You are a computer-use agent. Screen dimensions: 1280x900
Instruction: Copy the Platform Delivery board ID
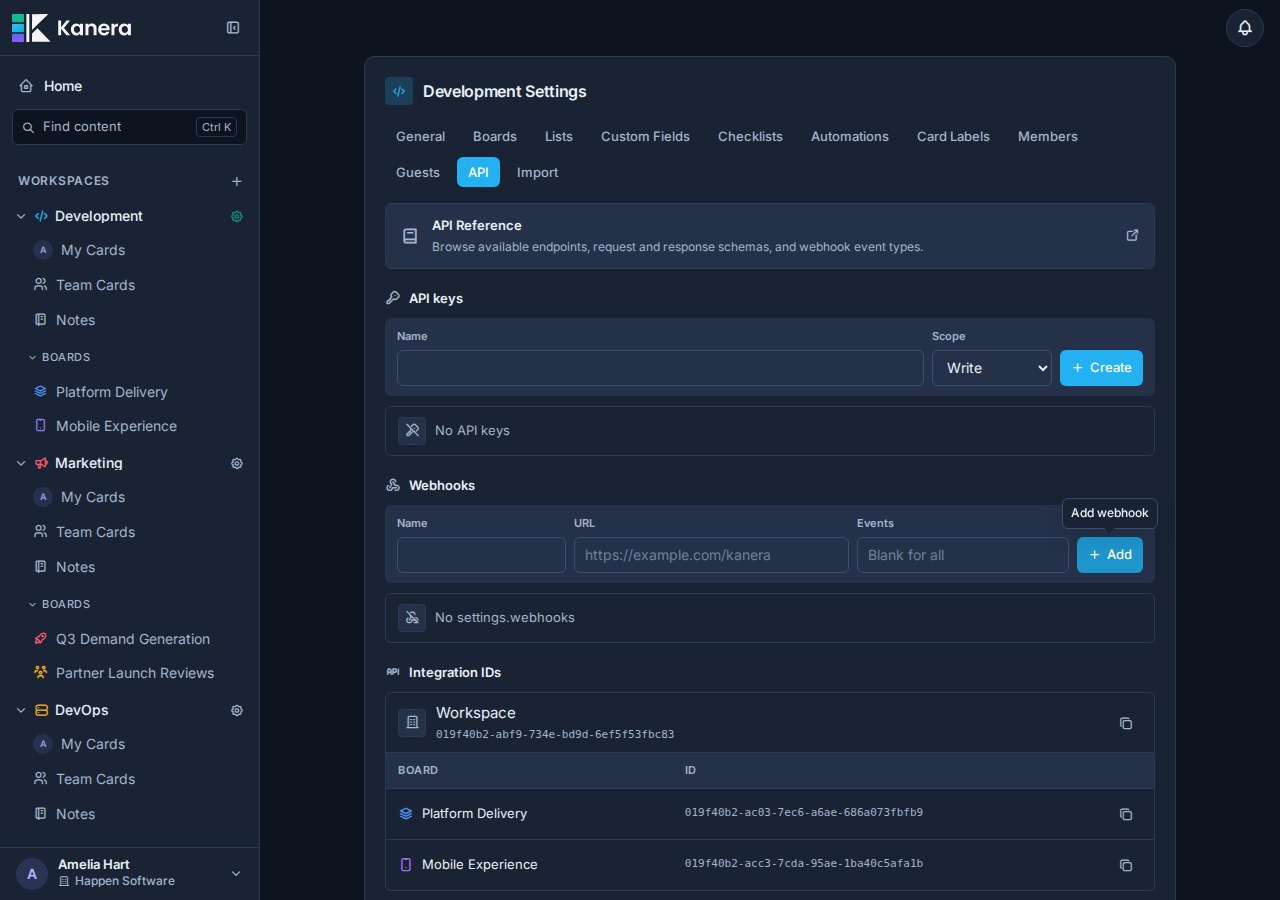[x=1126, y=814]
